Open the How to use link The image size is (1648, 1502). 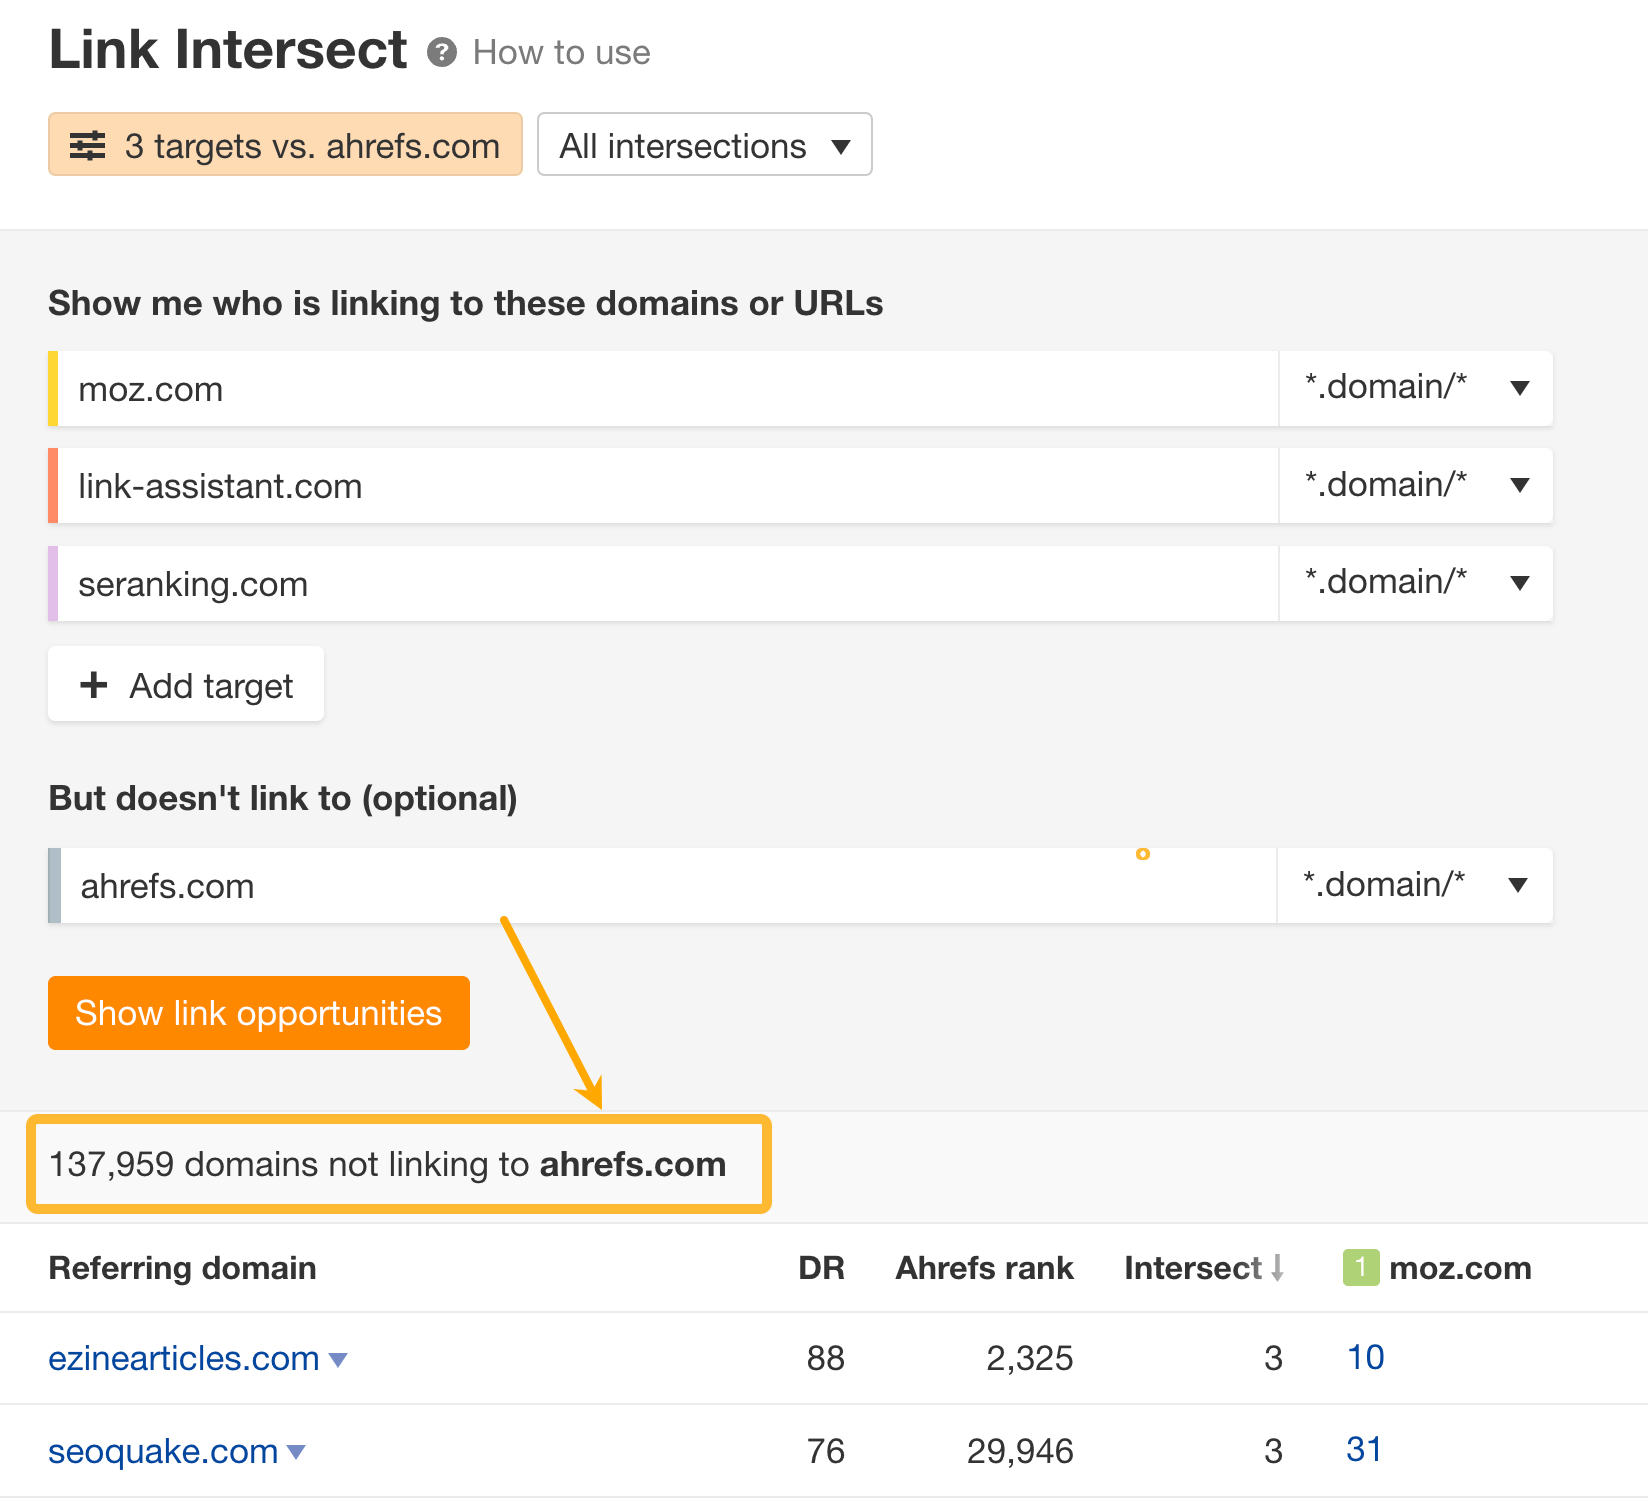tap(561, 52)
